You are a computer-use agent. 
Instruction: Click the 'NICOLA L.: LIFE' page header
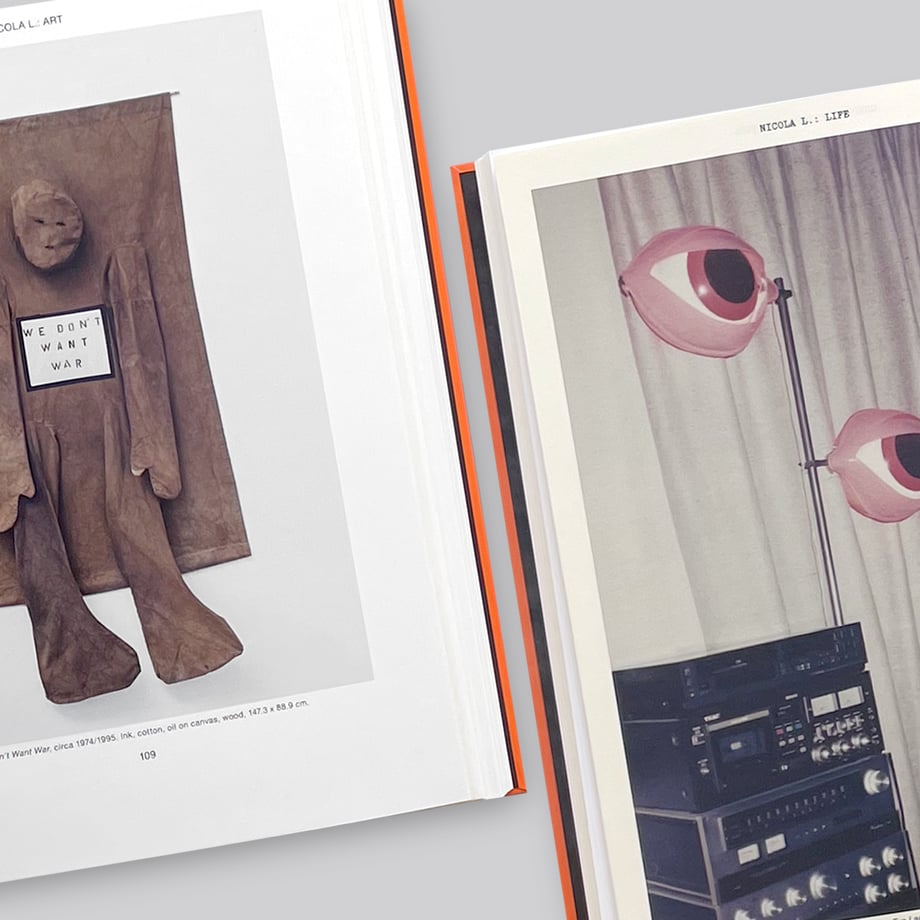click(804, 121)
